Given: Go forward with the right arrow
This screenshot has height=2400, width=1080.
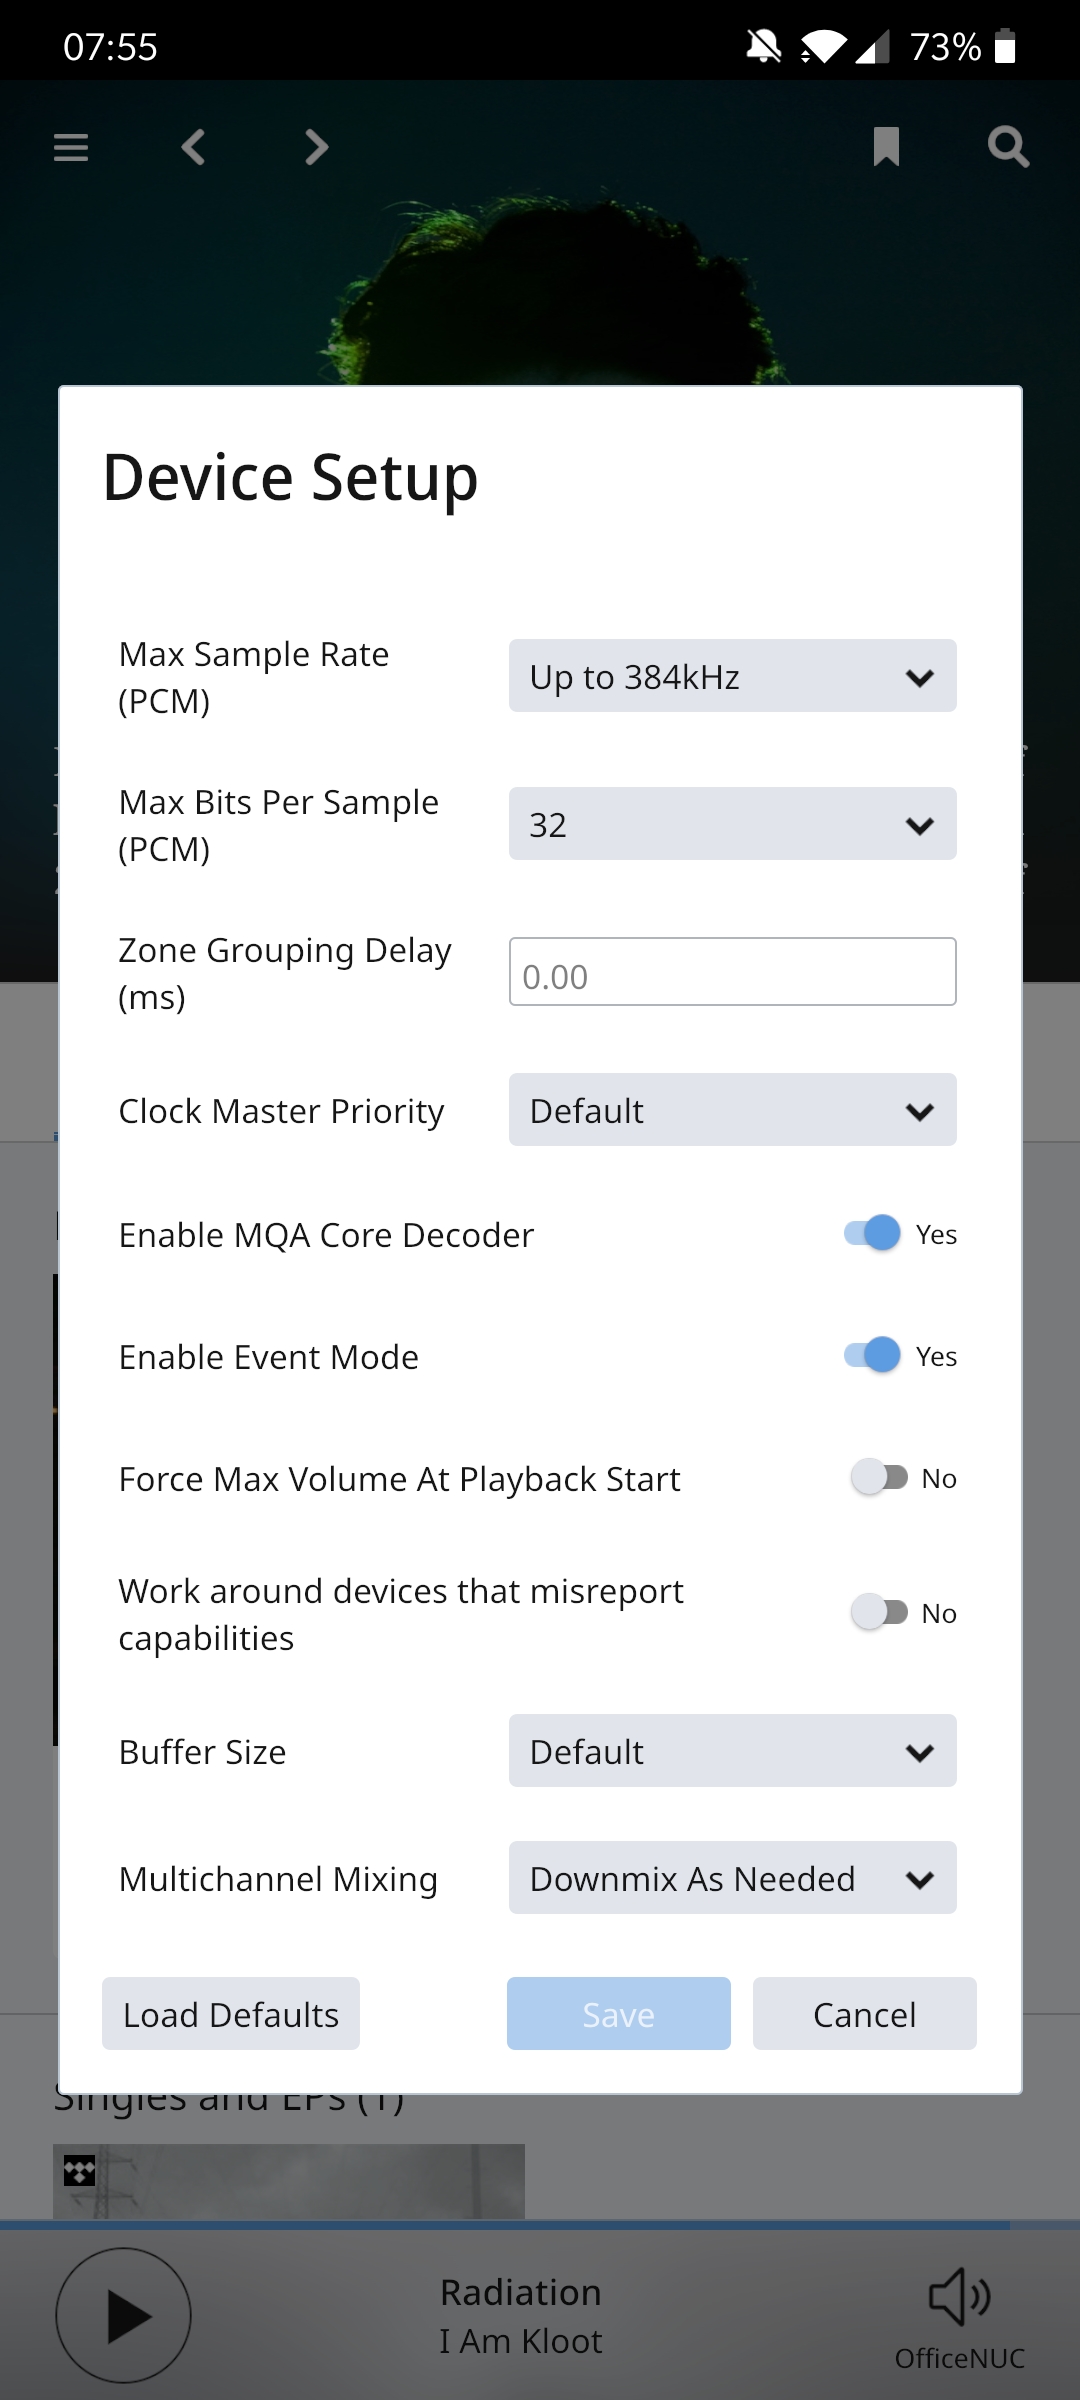Looking at the screenshot, I should 316,147.
